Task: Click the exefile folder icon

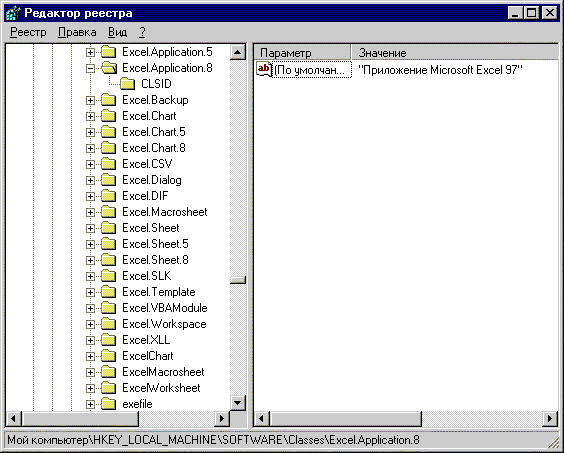Action: click(x=109, y=404)
